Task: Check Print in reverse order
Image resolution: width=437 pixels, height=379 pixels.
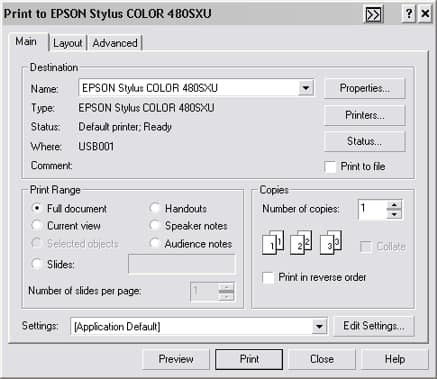Action: pyautogui.click(x=268, y=277)
